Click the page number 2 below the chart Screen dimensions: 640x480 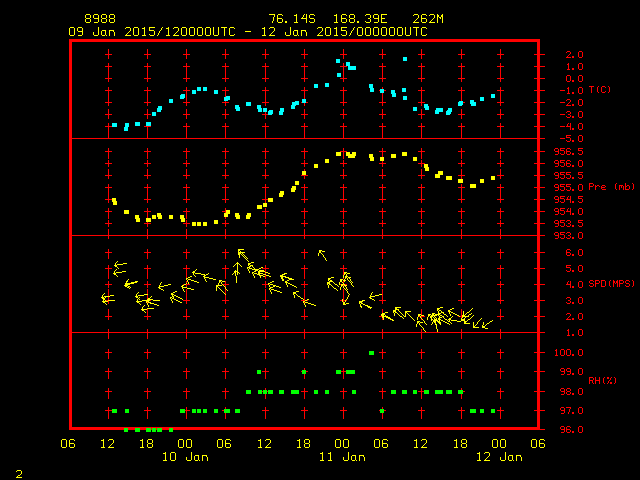click(x=19, y=474)
